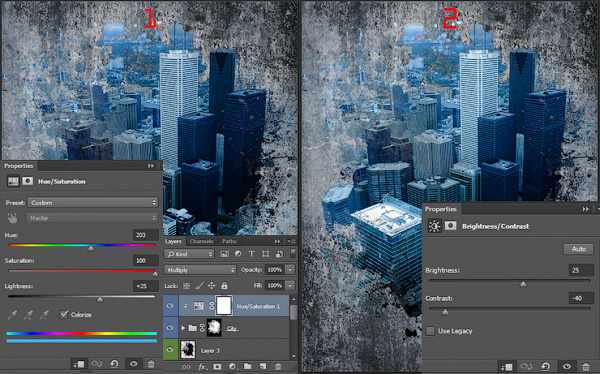Hide the Layer 3 visibility eye

coord(170,350)
